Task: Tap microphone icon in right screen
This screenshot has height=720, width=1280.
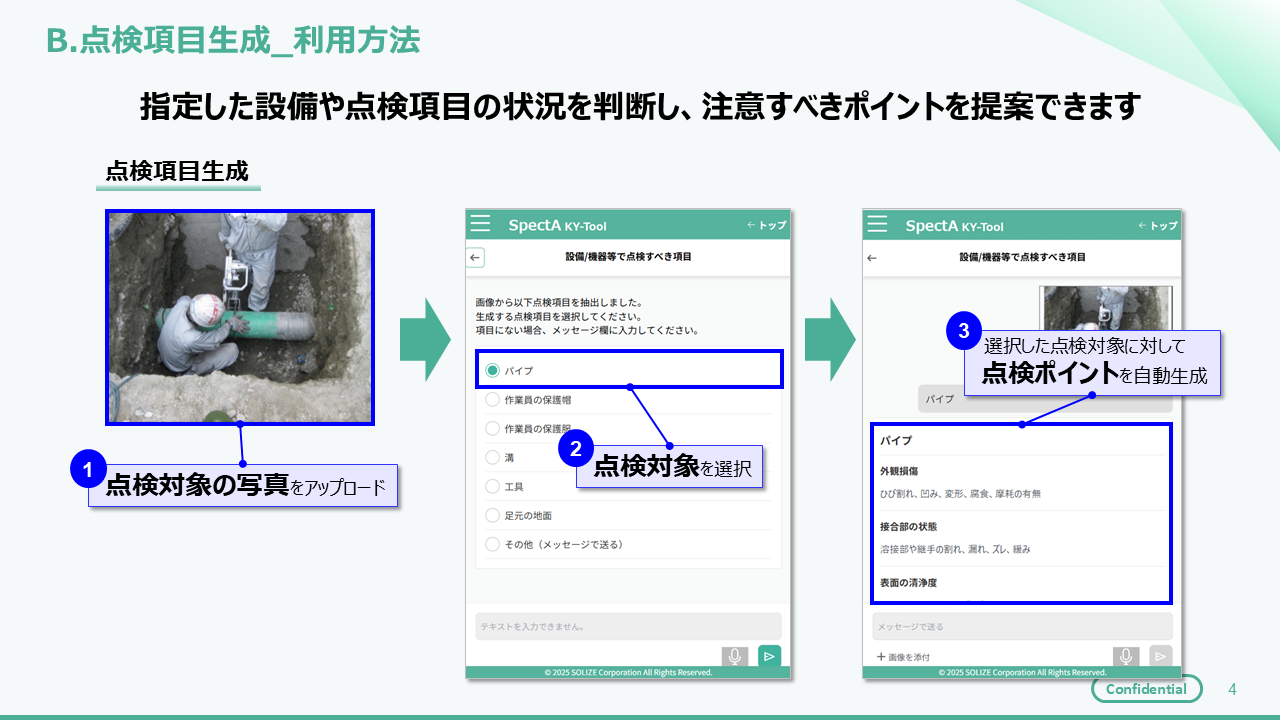Action: point(1126,656)
